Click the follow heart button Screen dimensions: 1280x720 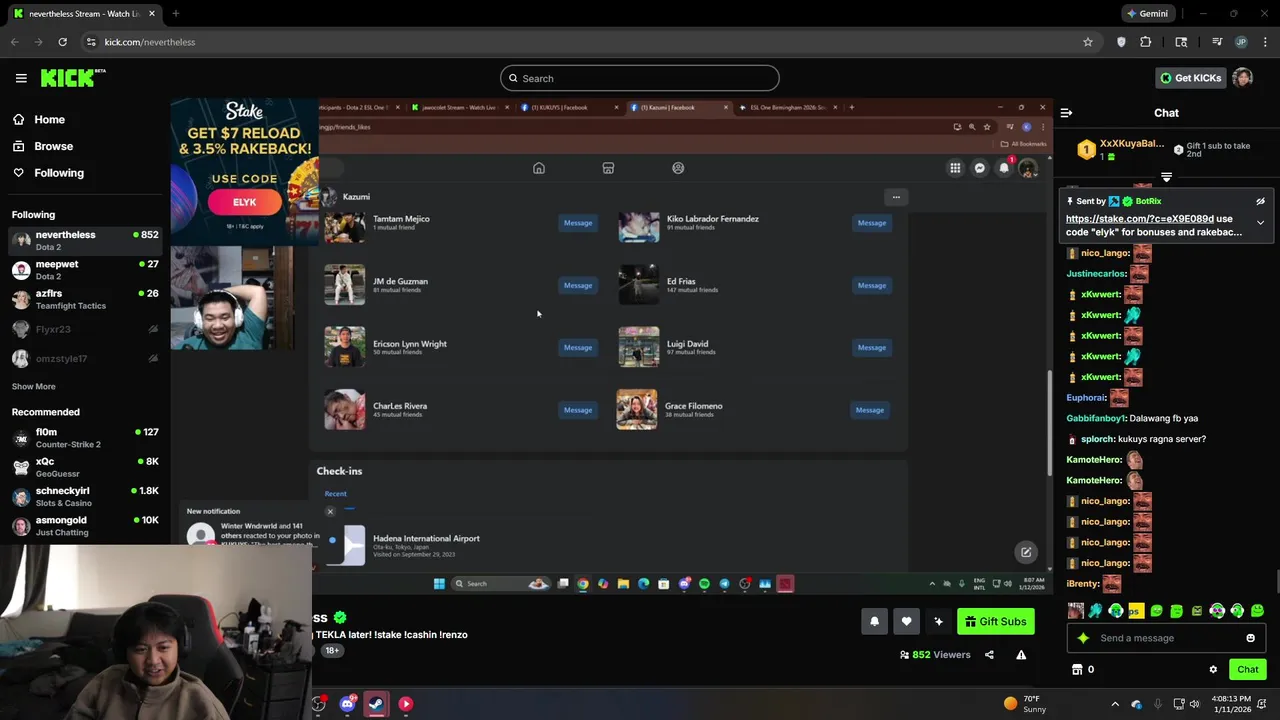click(906, 621)
